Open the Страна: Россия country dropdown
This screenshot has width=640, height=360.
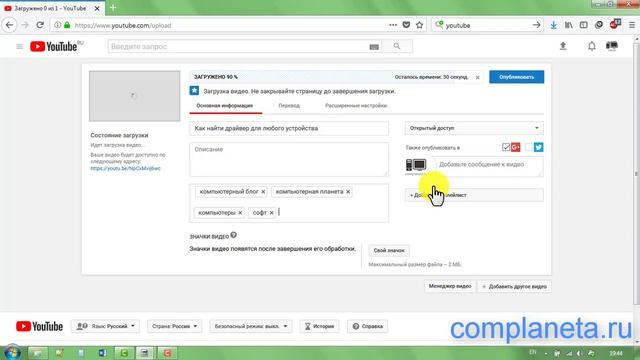click(x=174, y=326)
